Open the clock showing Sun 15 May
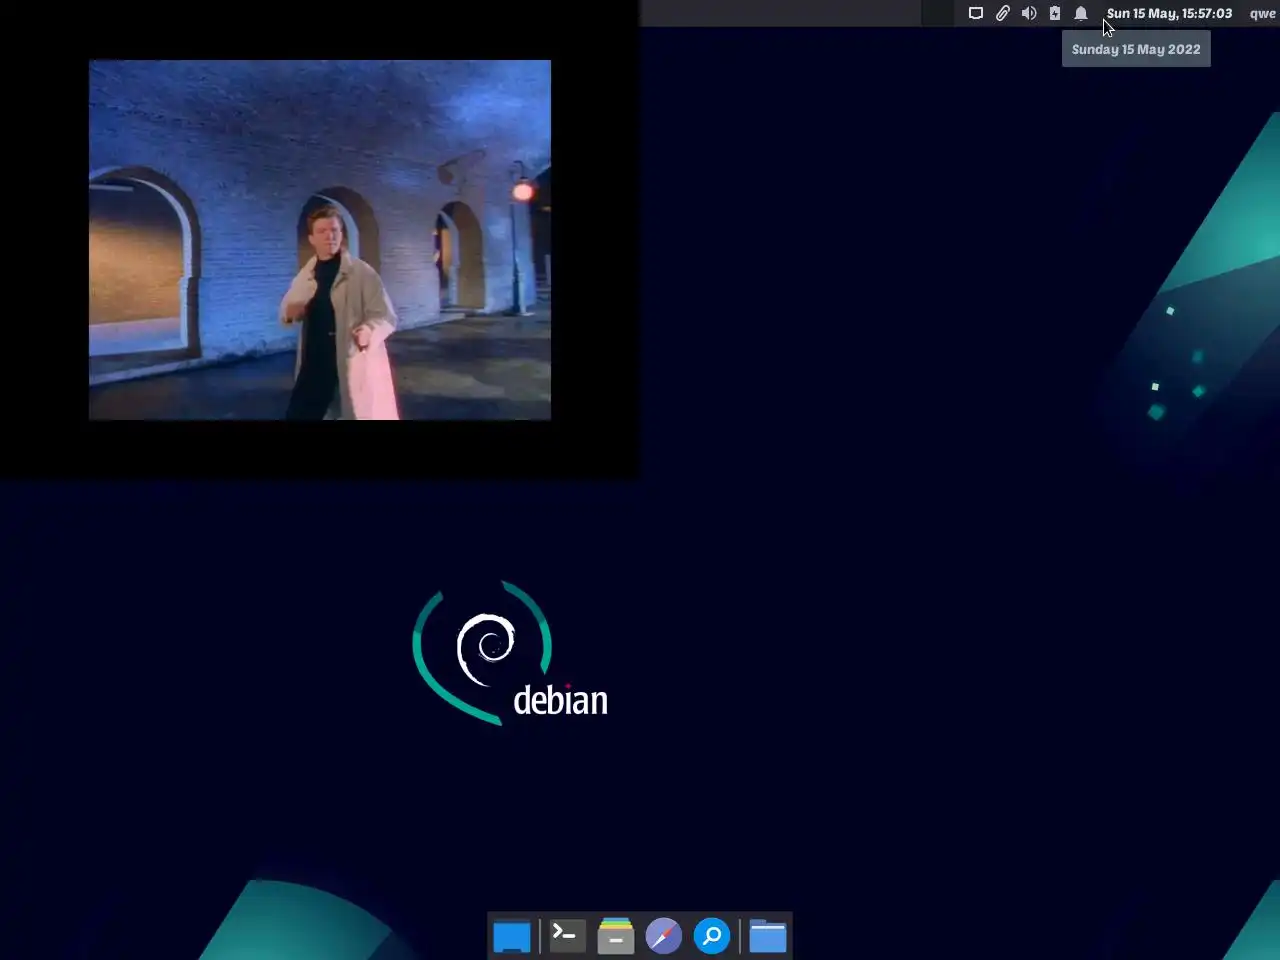The height and width of the screenshot is (960, 1280). tap(1169, 13)
